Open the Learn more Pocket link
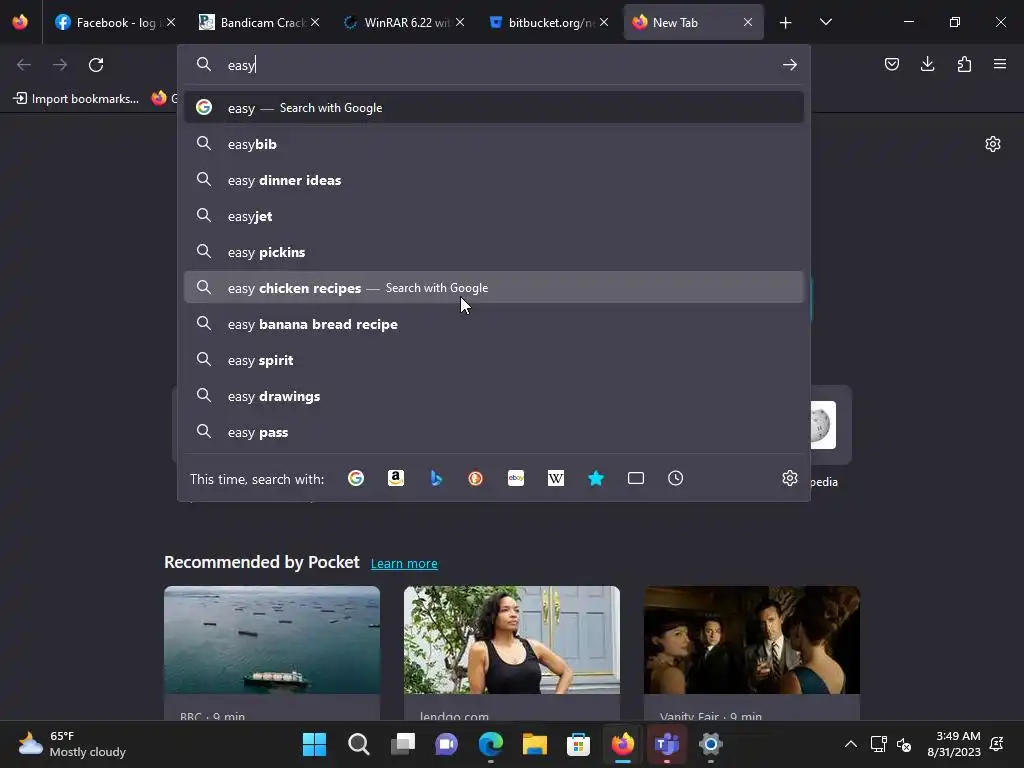Image resolution: width=1024 pixels, height=768 pixels. [404, 564]
